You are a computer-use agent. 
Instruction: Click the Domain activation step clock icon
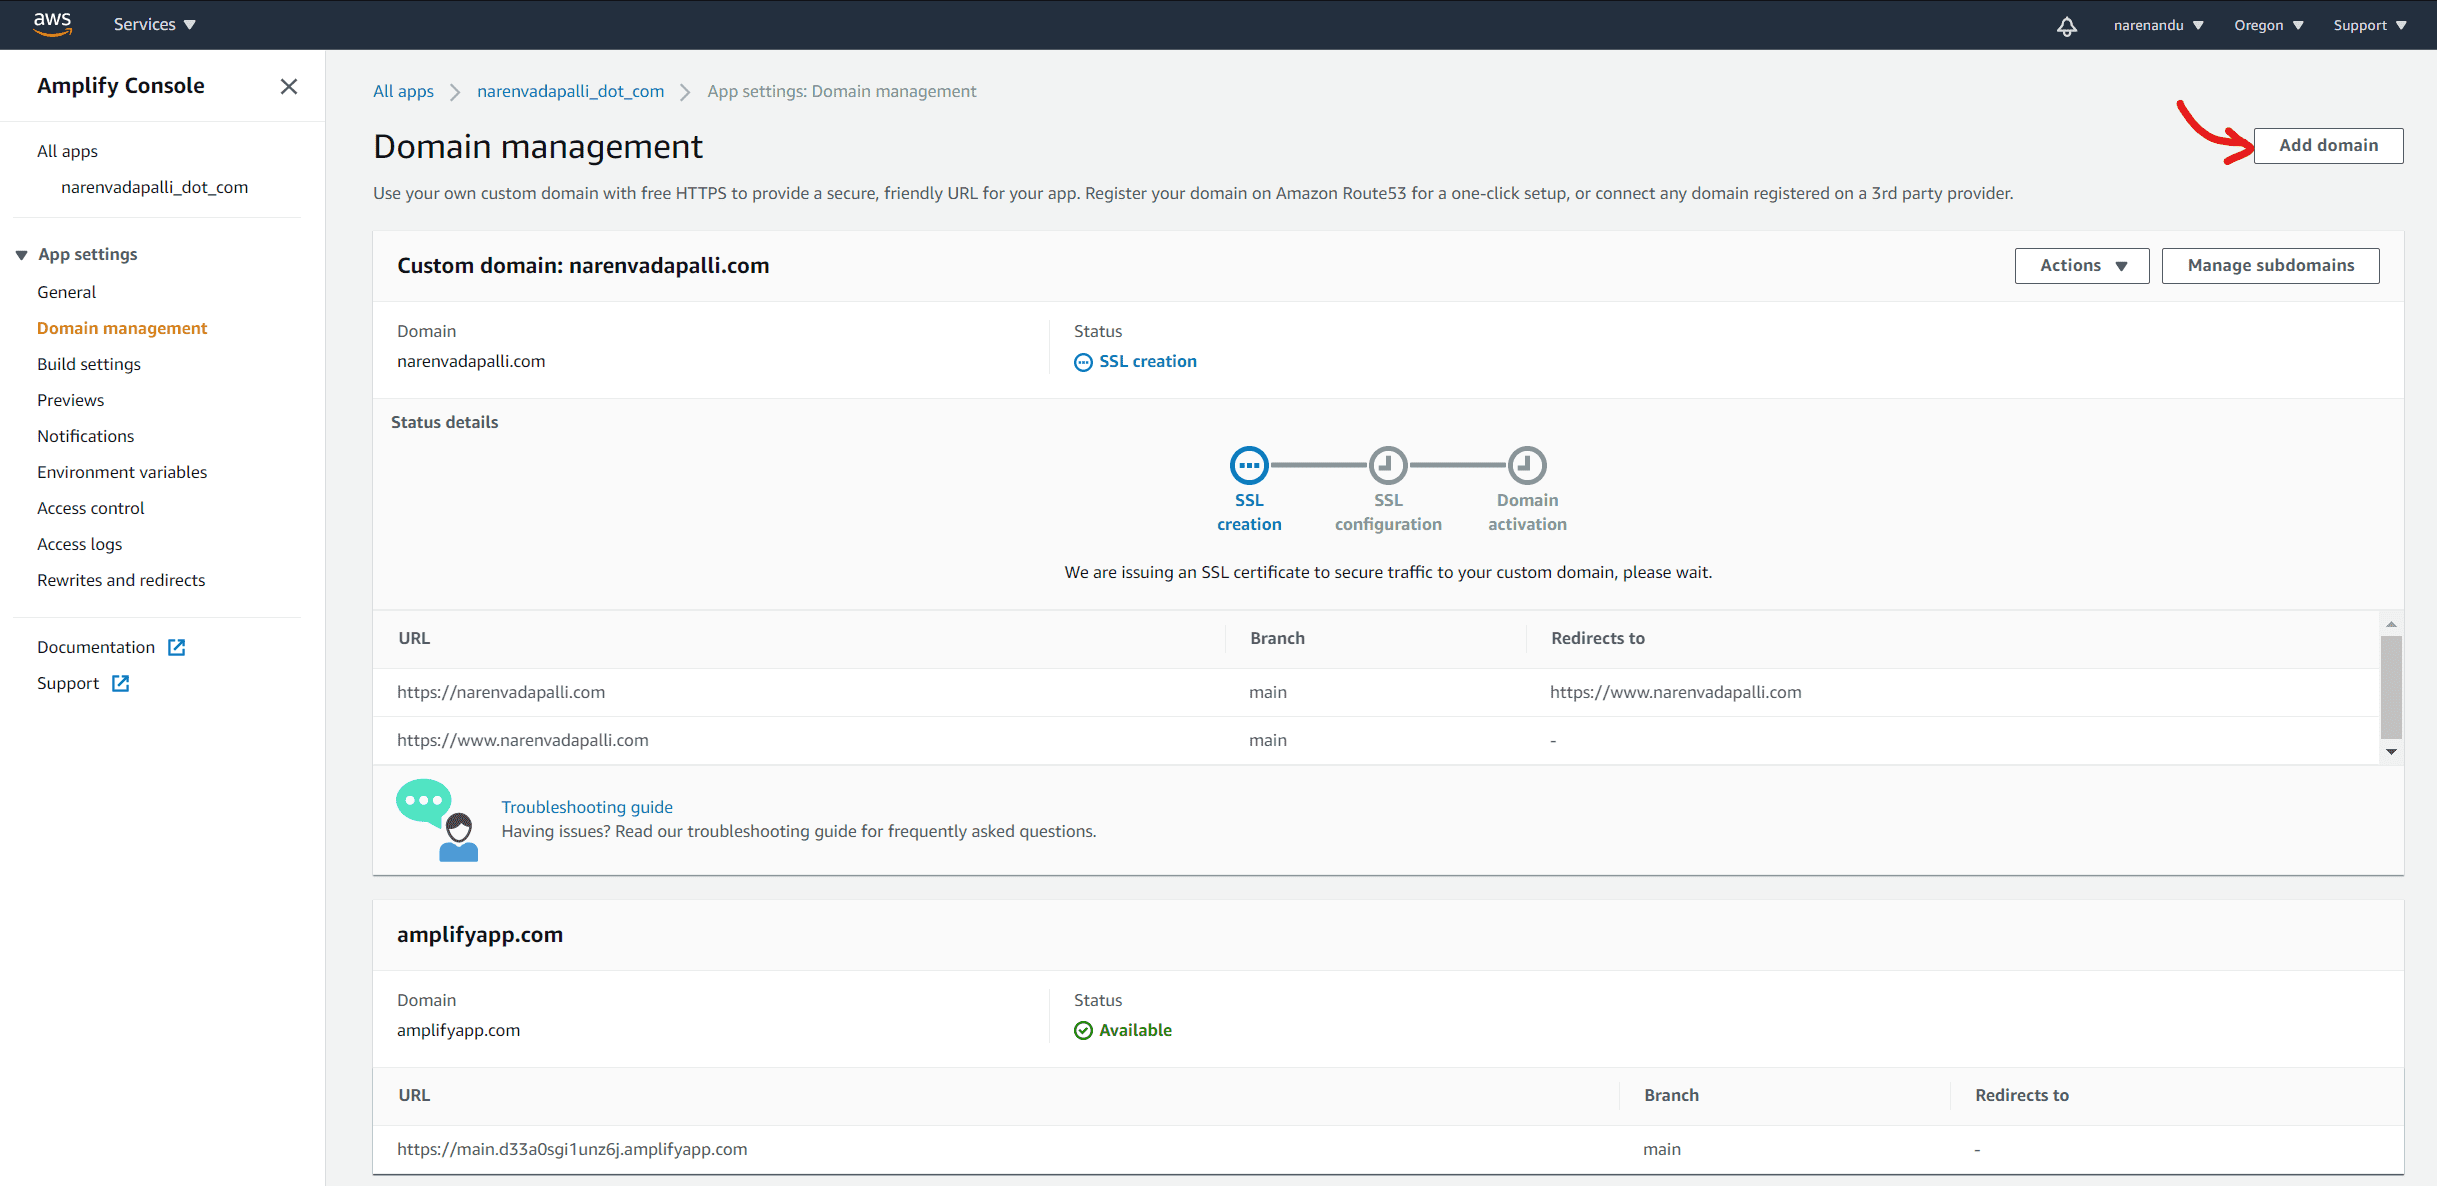click(x=1527, y=465)
